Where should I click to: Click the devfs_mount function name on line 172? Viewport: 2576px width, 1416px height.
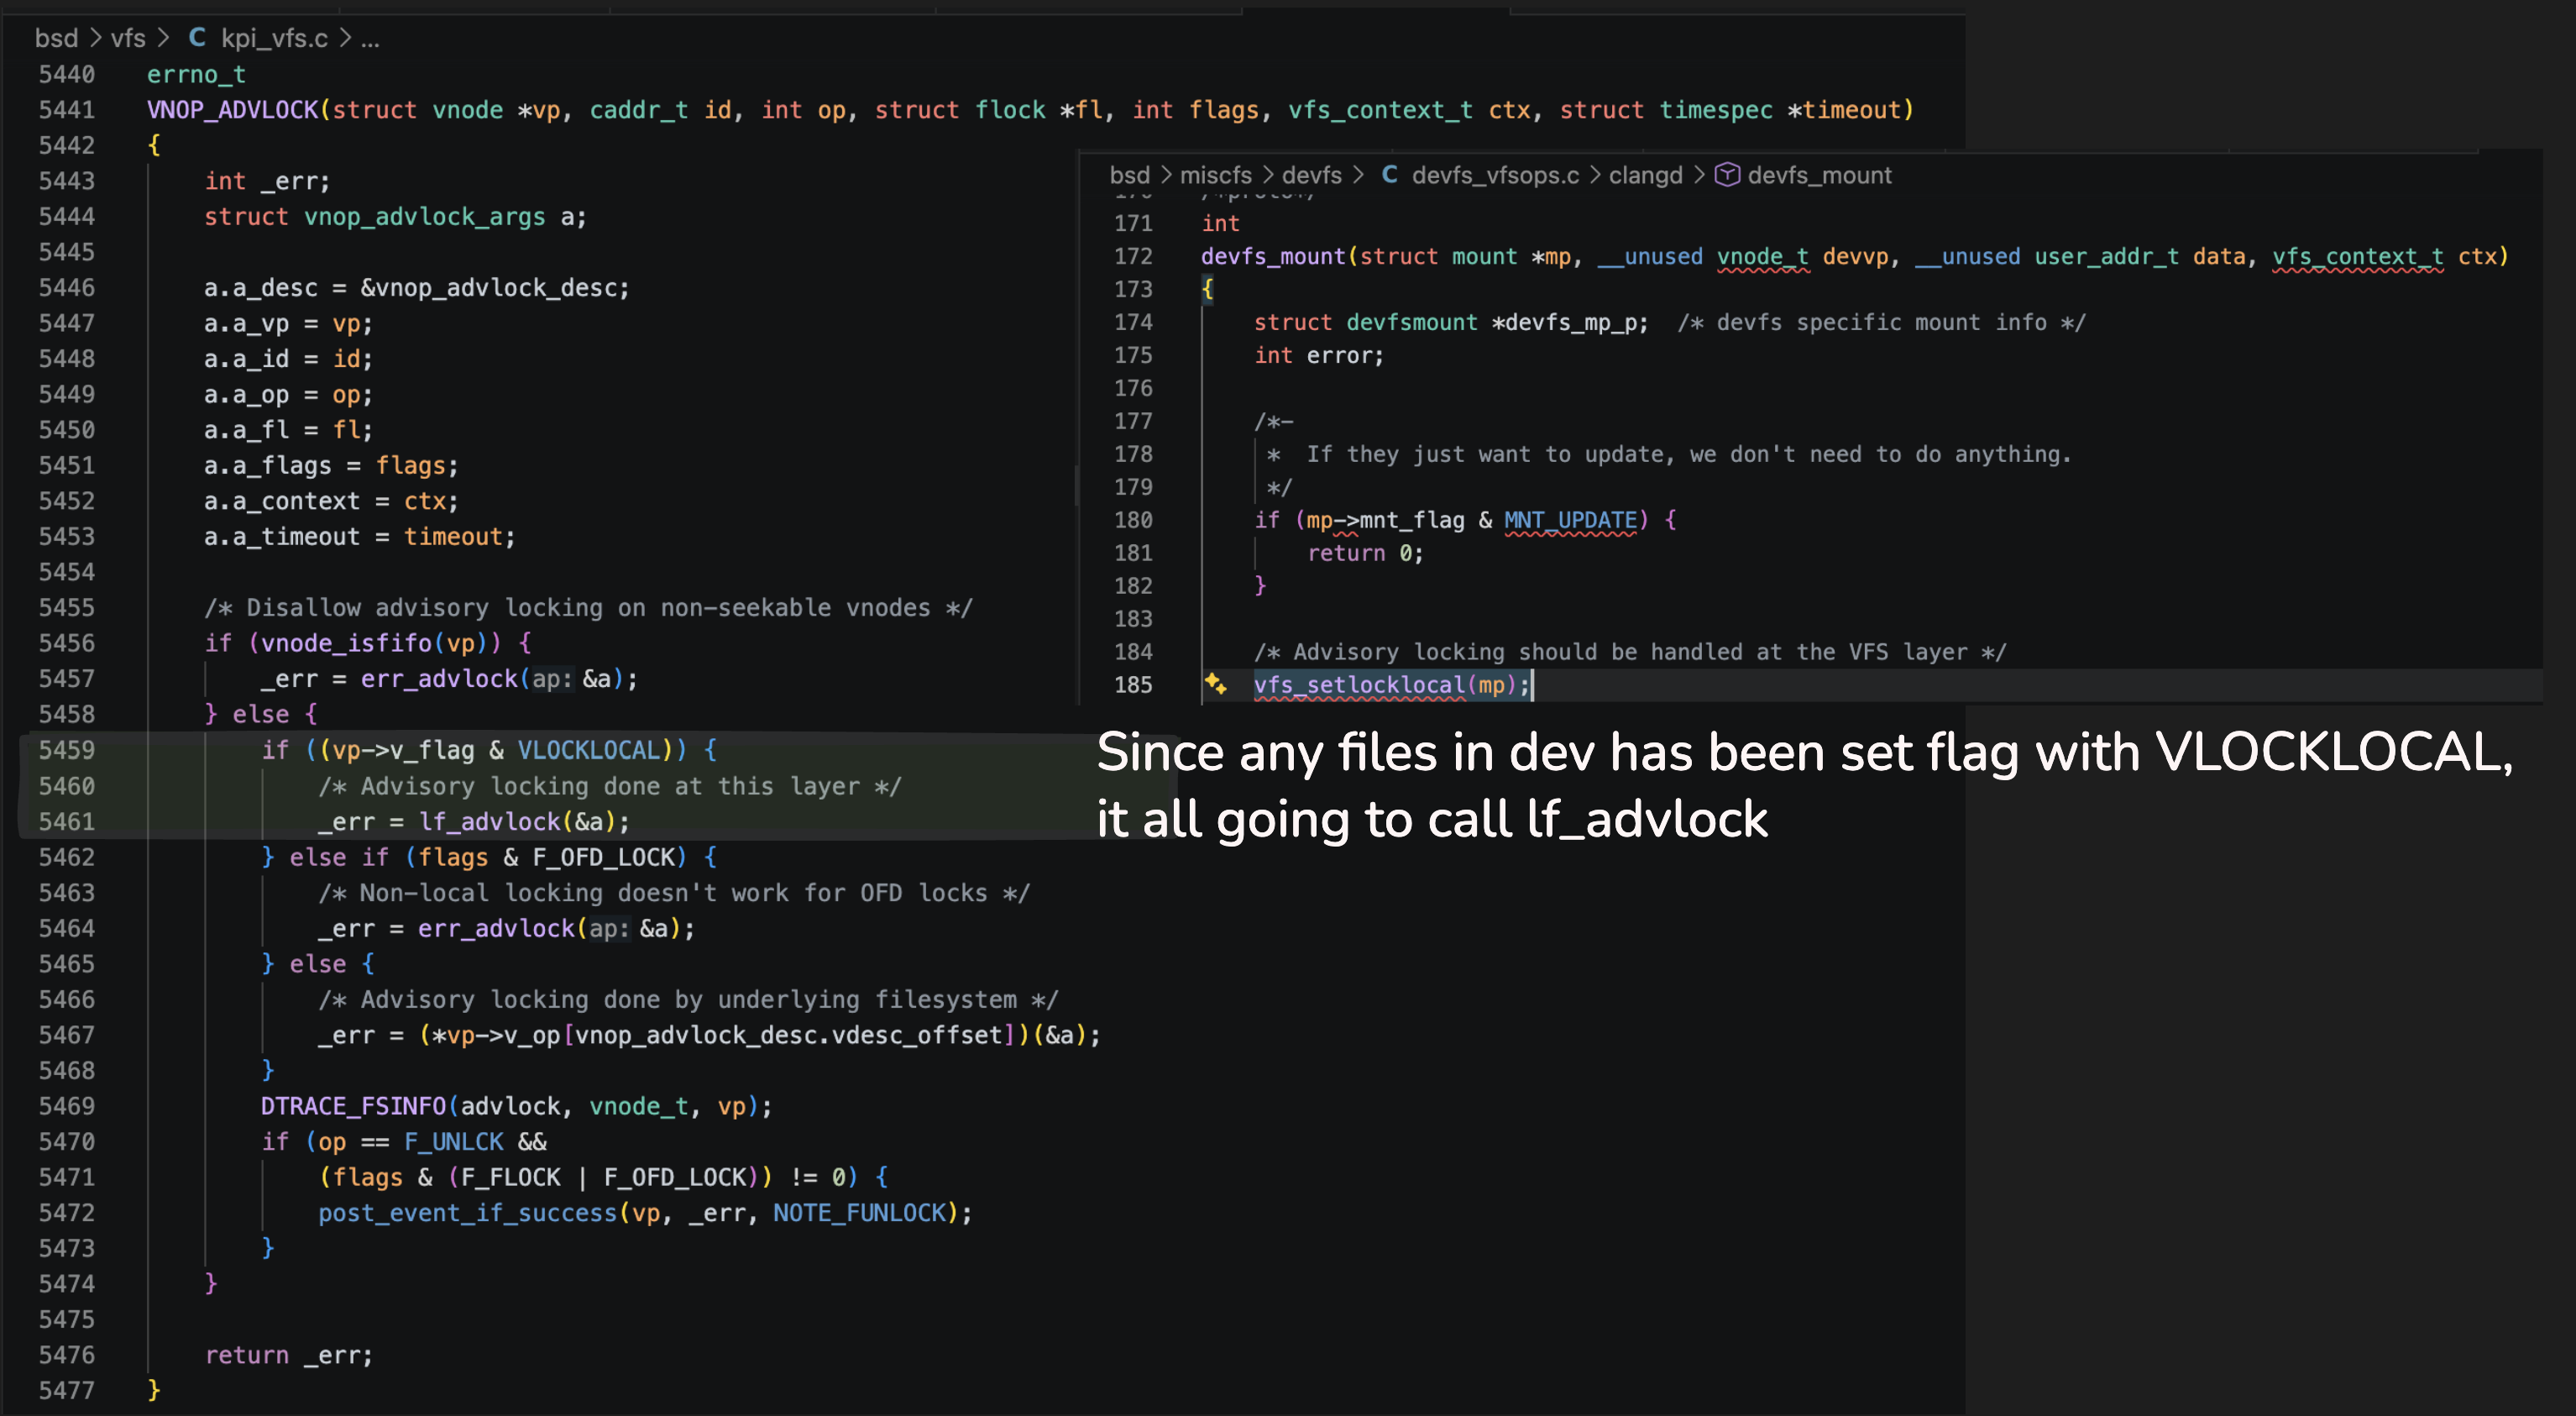pyautogui.click(x=1273, y=256)
